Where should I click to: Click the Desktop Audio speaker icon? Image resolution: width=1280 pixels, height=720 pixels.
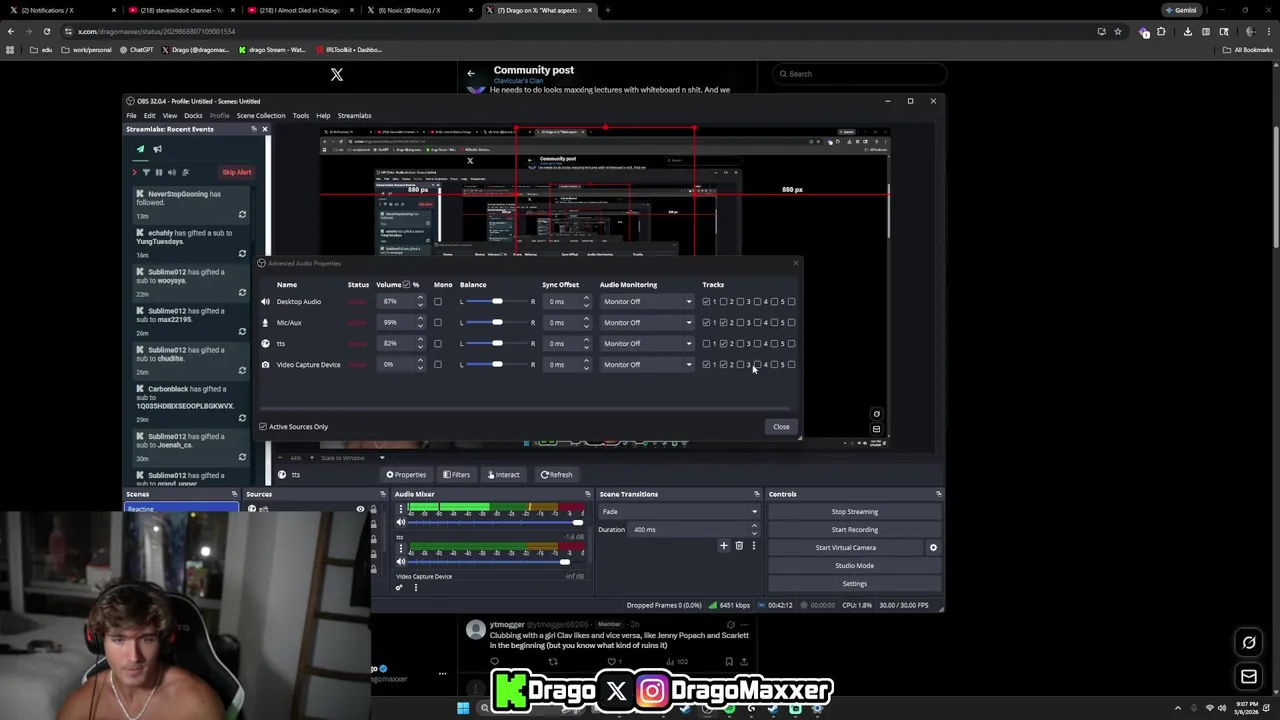(x=265, y=301)
